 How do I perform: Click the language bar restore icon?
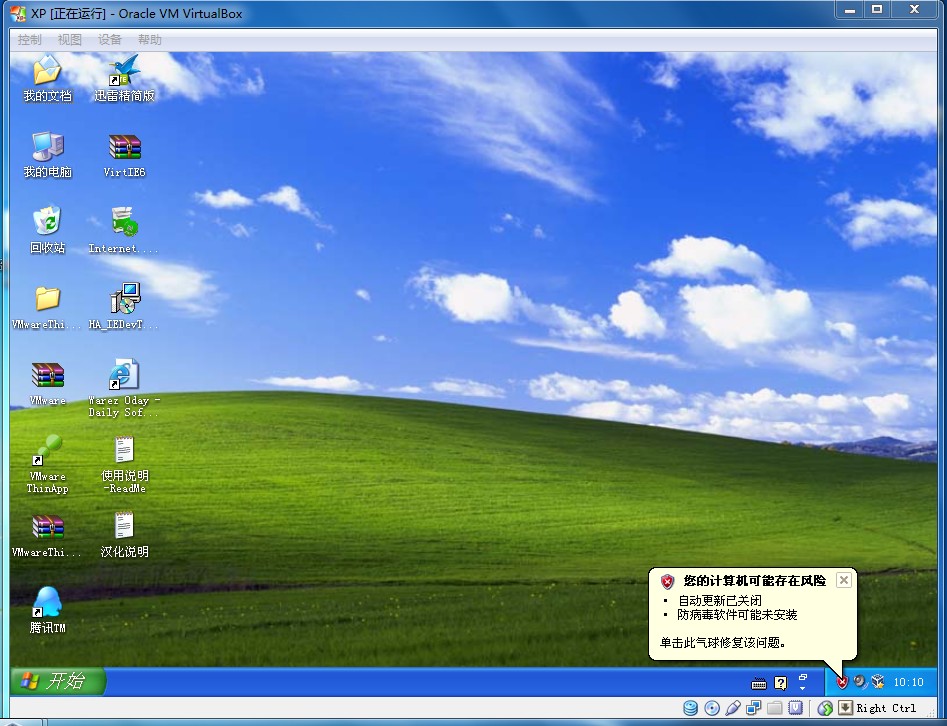click(x=803, y=678)
